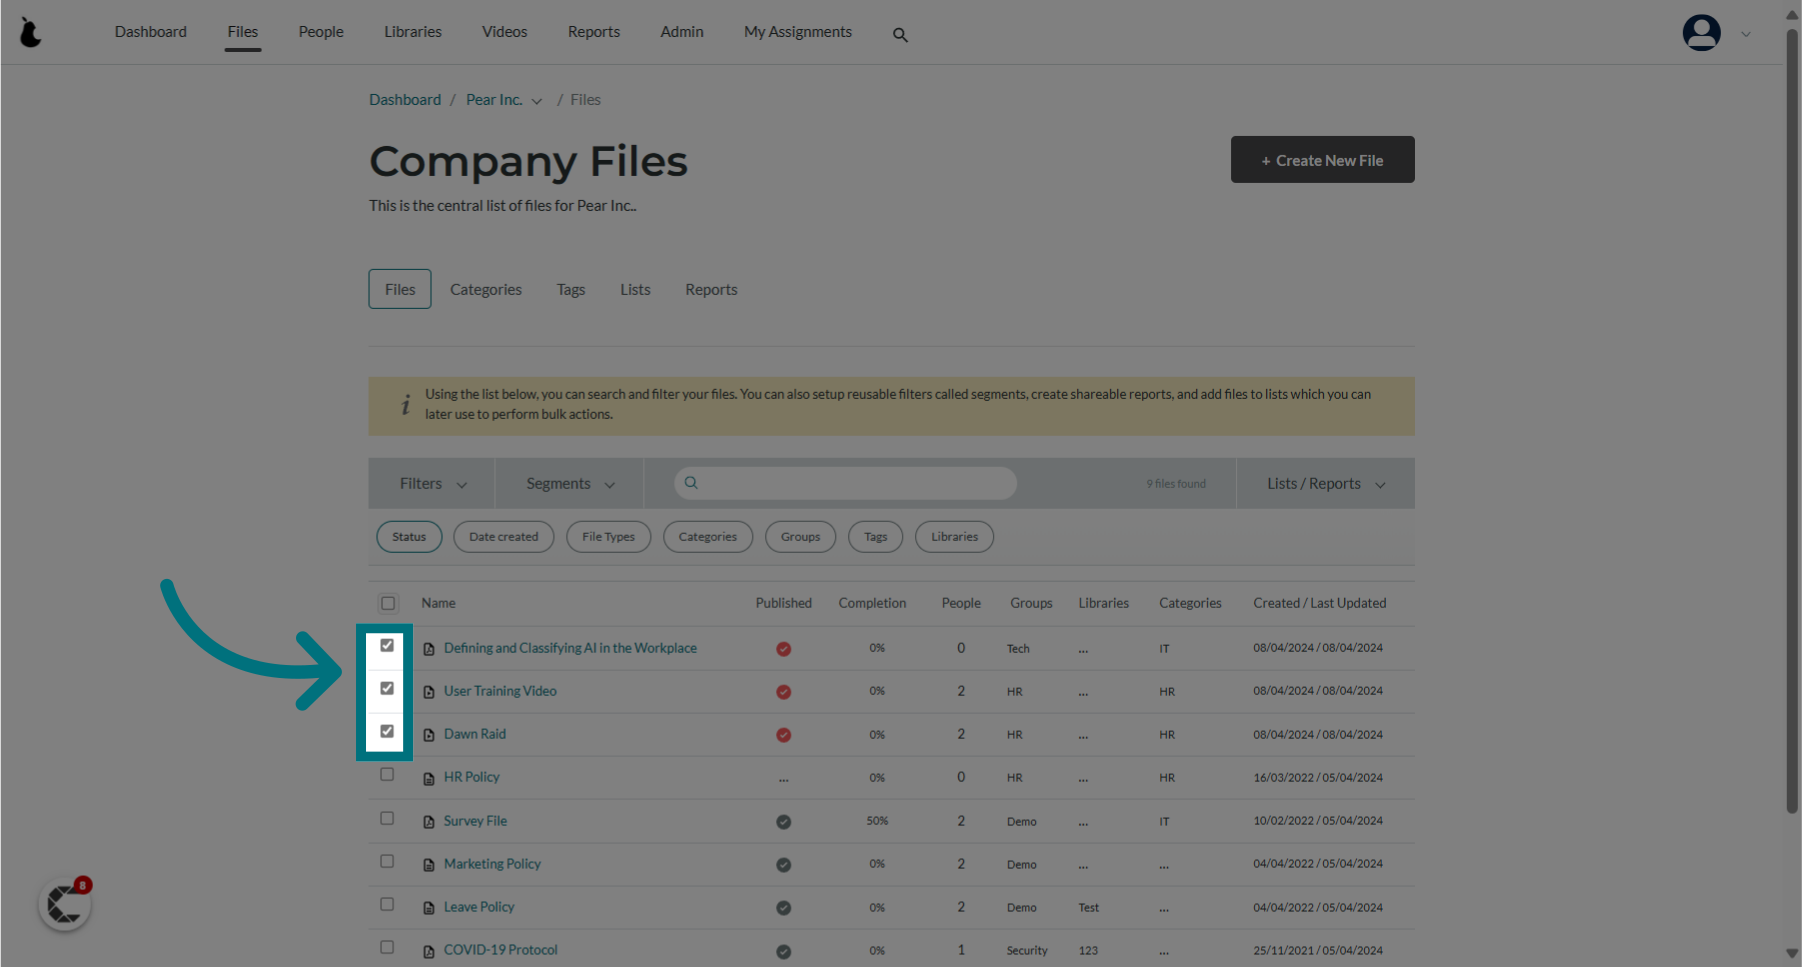Open the Survey File link
This screenshot has width=1802, height=967.
click(476, 821)
